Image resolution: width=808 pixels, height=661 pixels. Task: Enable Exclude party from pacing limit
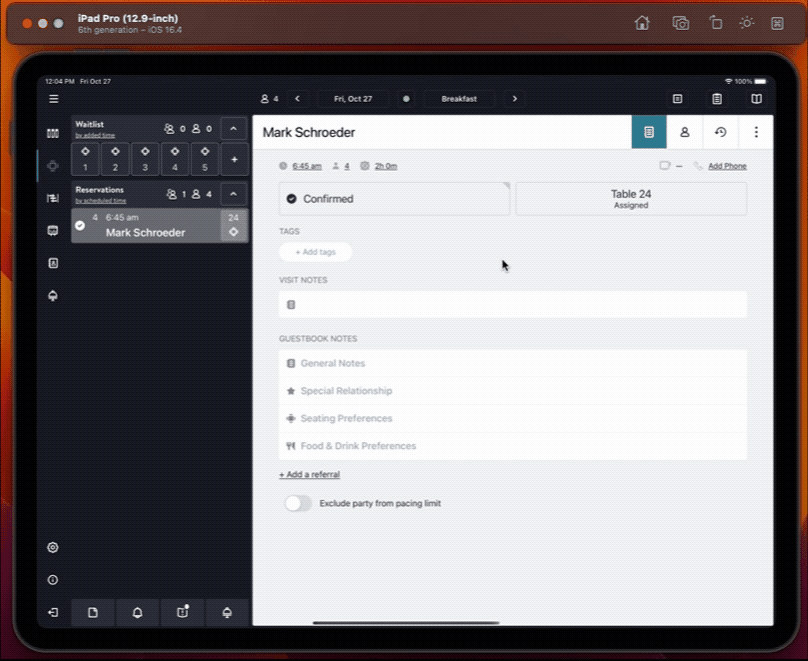[x=298, y=503]
